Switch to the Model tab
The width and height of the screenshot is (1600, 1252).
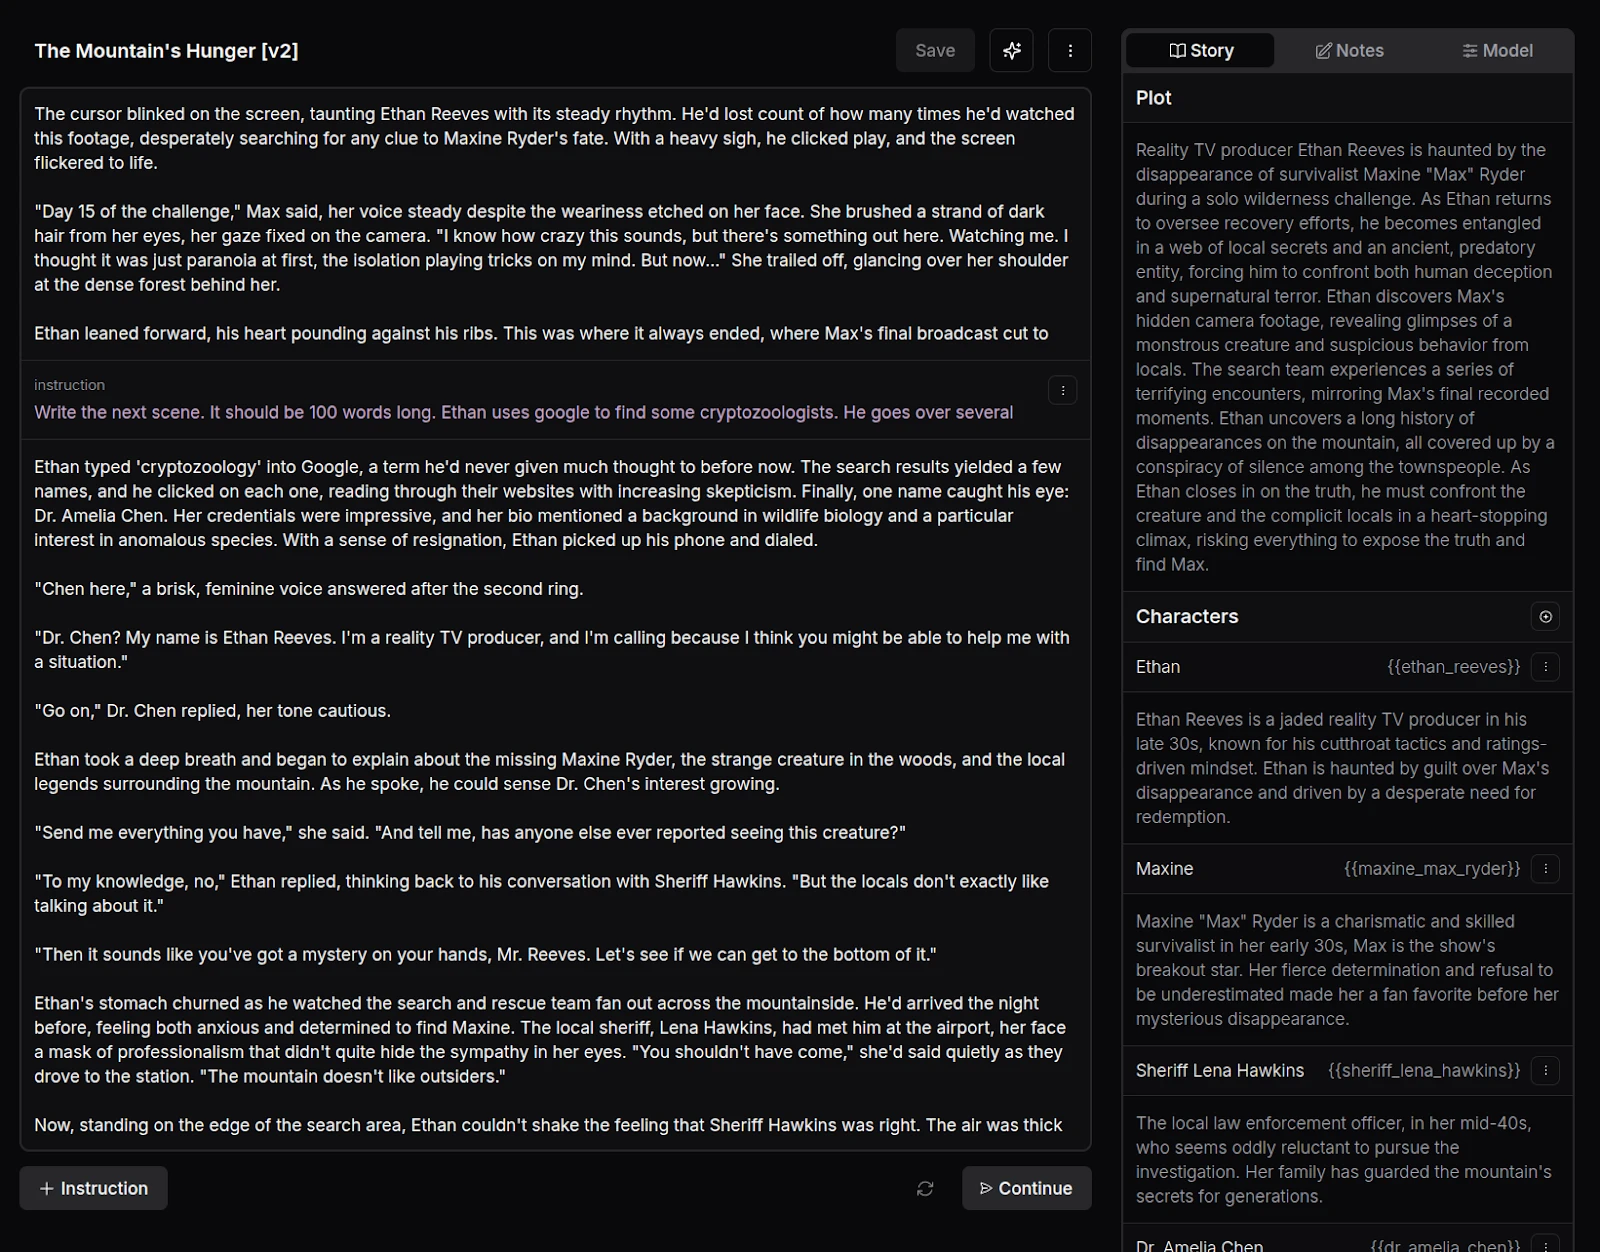(x=1497, y=51)
